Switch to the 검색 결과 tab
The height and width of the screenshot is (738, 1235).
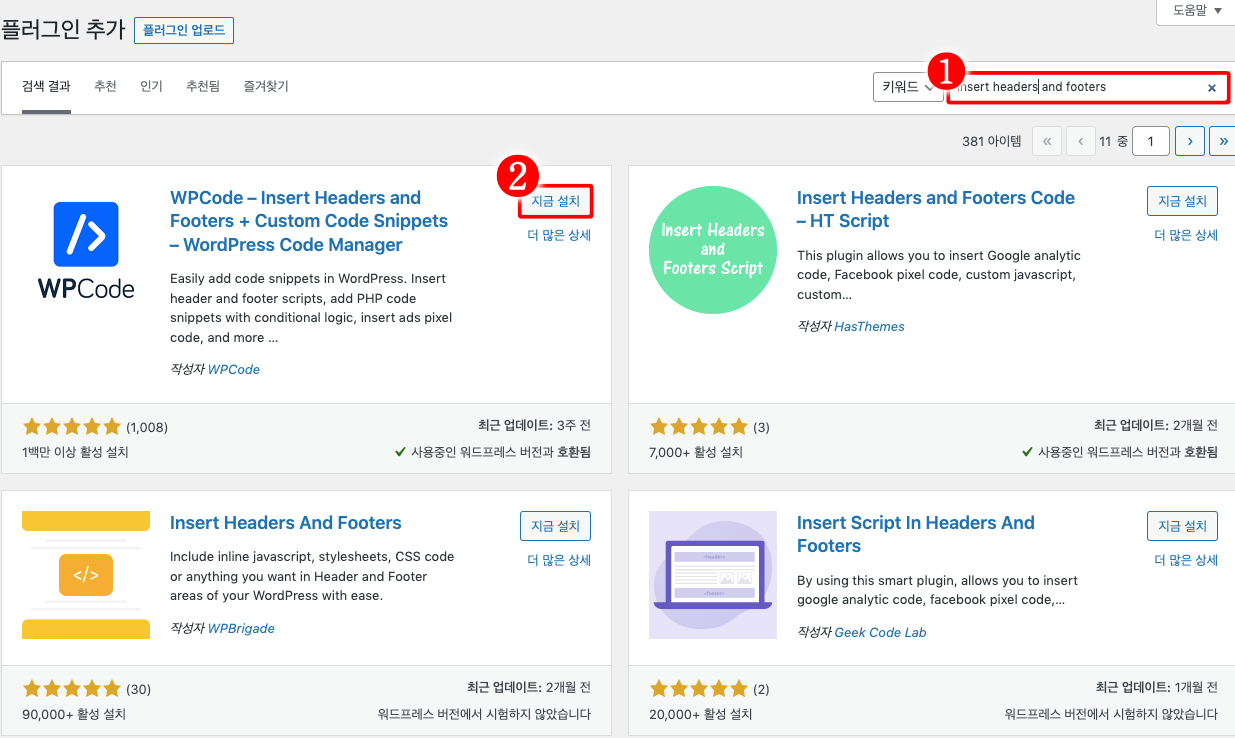click(x=47, y=87)
